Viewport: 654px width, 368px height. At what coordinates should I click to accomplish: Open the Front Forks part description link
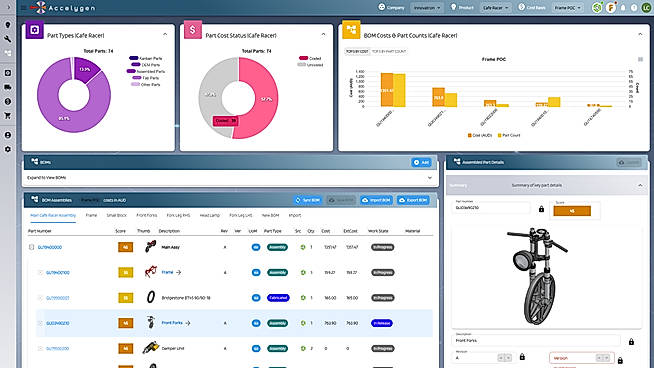click(x=172, y=323)
